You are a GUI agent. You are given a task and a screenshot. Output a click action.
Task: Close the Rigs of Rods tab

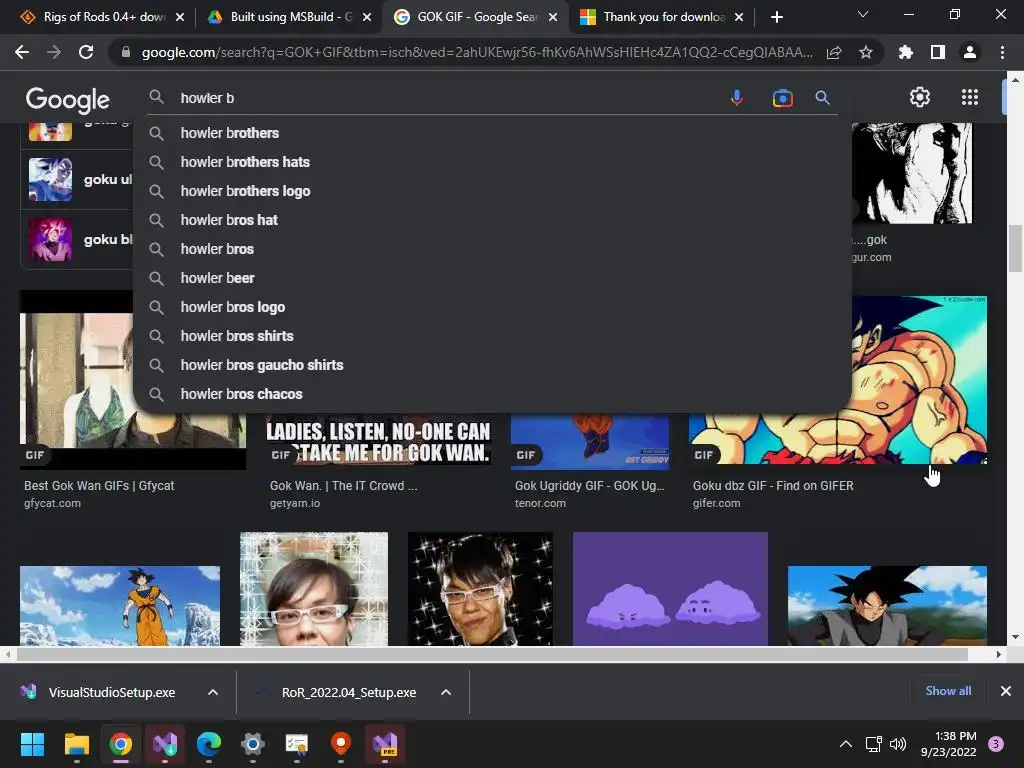coord(180,17)
